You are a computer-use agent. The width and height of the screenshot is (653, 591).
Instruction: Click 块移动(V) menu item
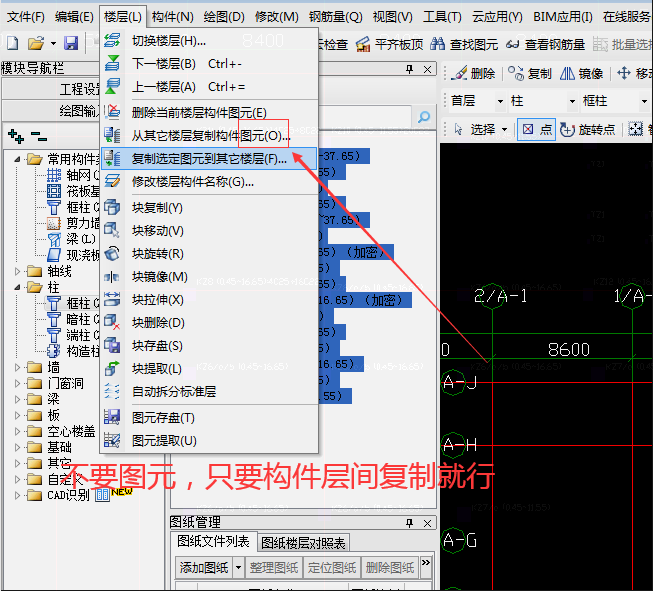pos(209,230)
